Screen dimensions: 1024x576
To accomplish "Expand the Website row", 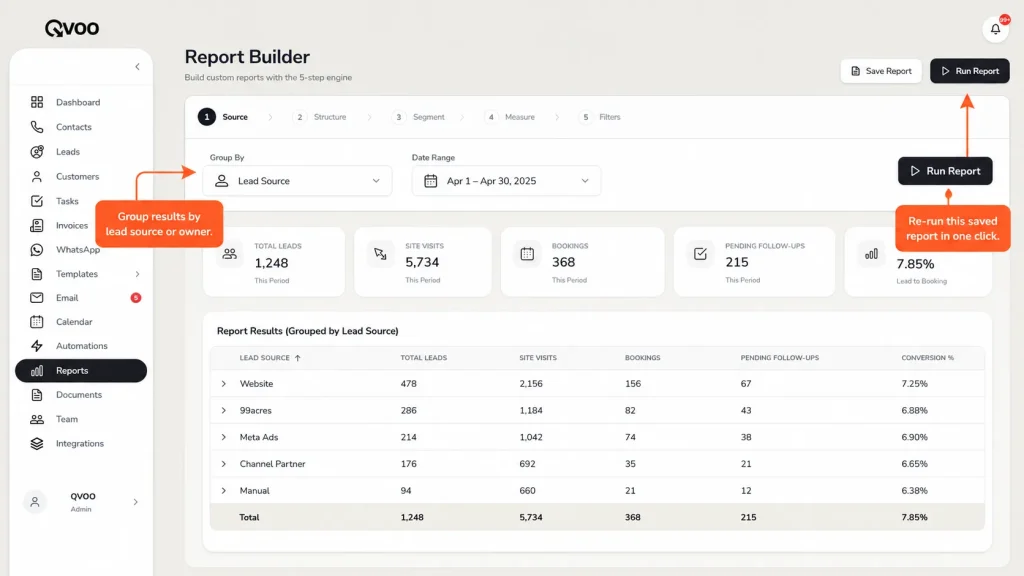I will [x=223, y=384].
